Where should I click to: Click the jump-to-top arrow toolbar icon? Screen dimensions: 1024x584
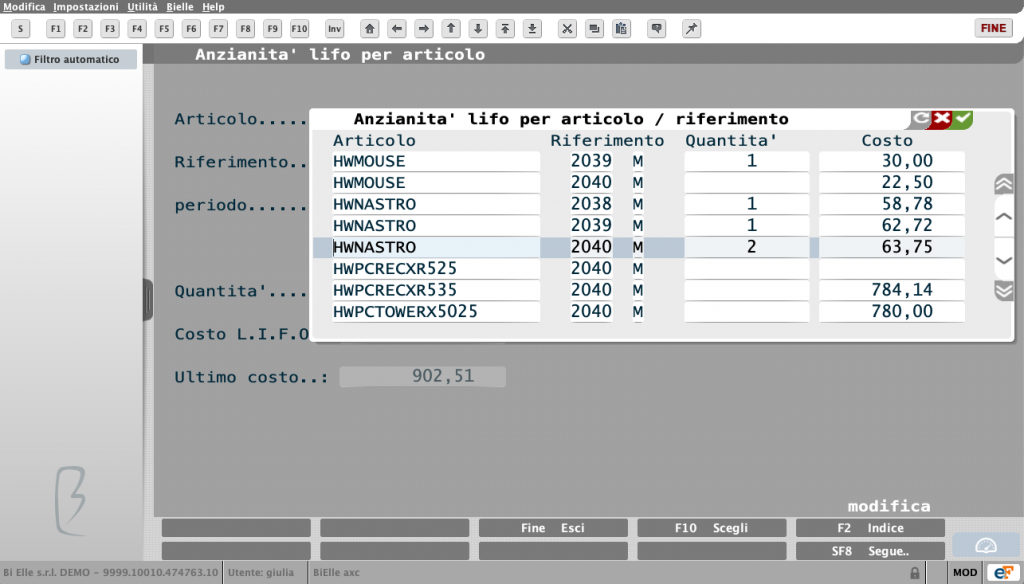click(x=505, y=29)
